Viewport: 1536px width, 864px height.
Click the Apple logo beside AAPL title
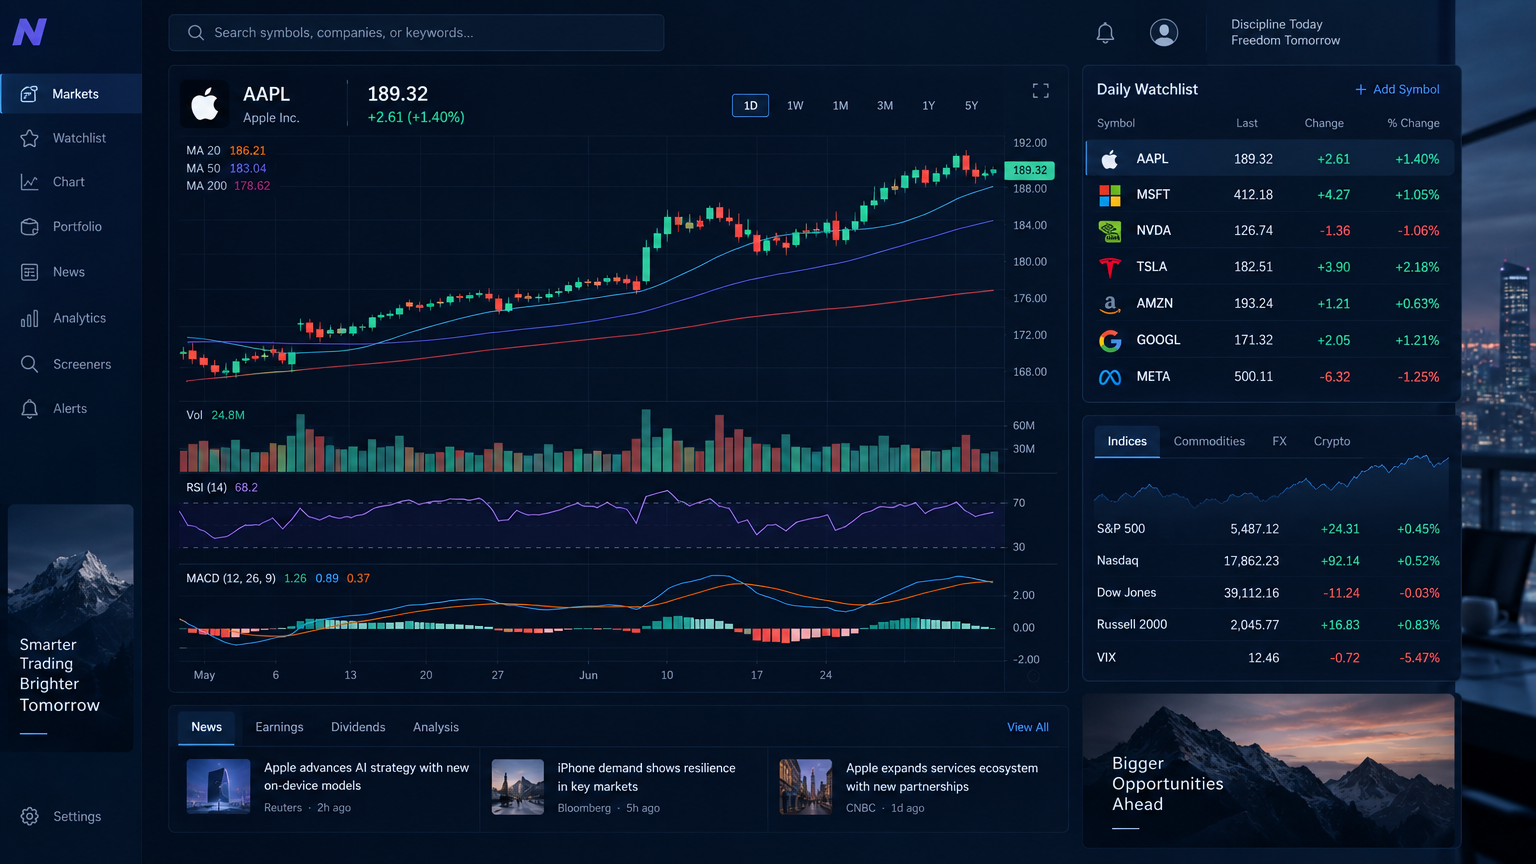205,104
